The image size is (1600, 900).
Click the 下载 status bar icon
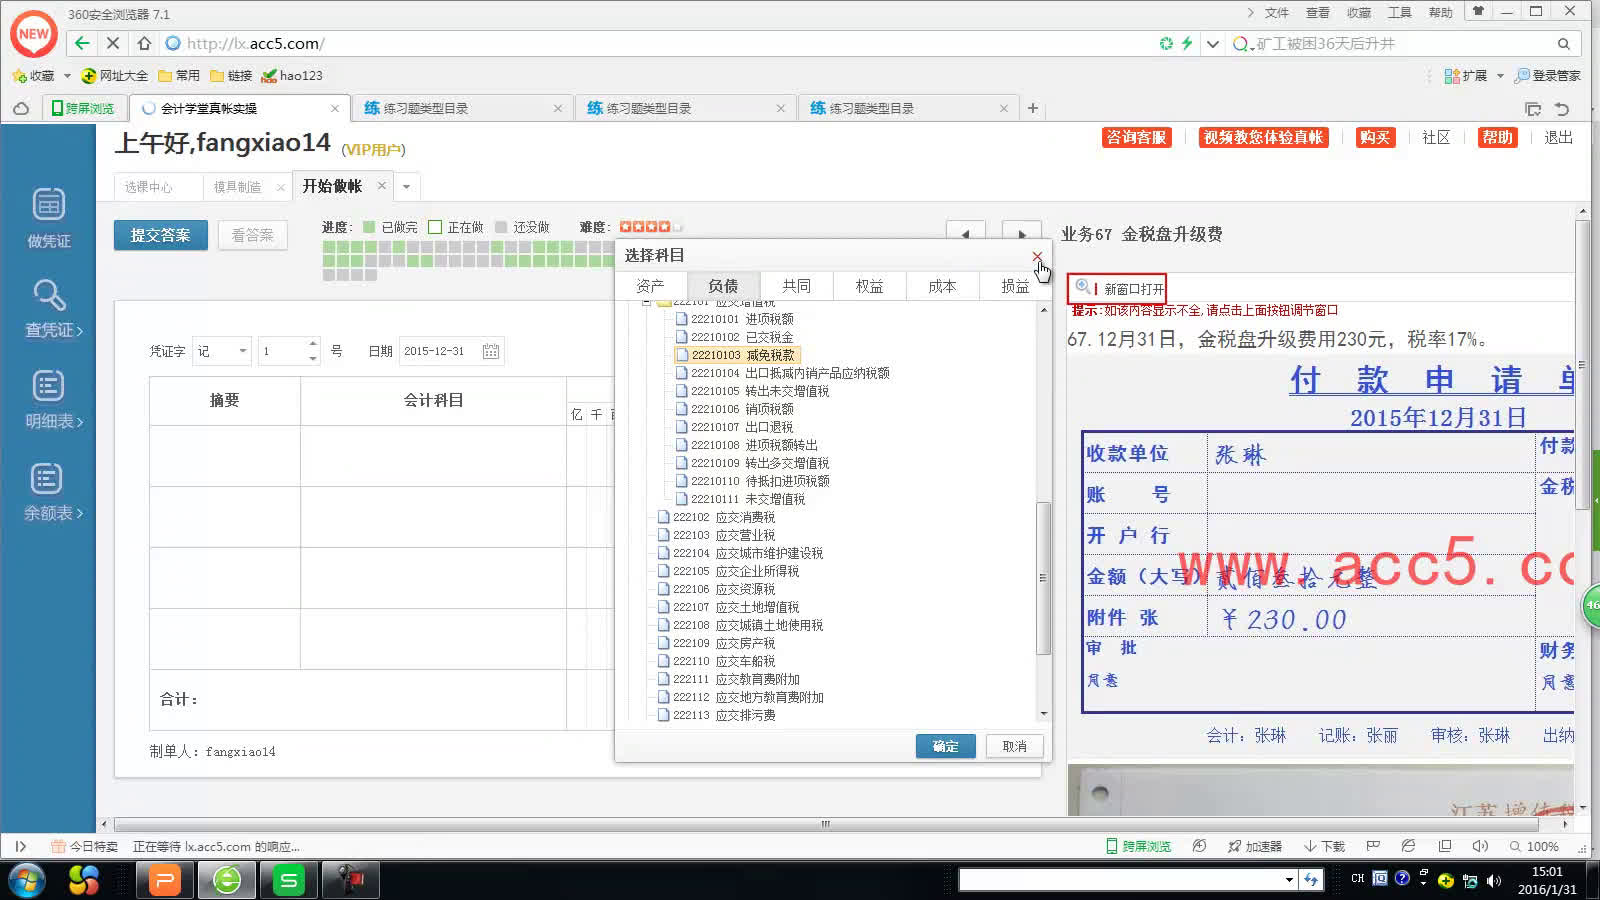click(1324, 846)
